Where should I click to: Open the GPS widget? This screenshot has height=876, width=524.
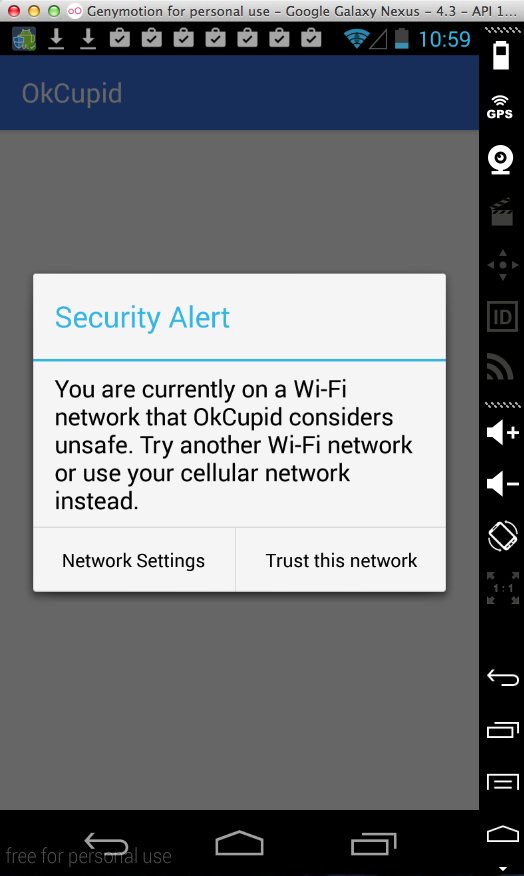pos(499,107)
